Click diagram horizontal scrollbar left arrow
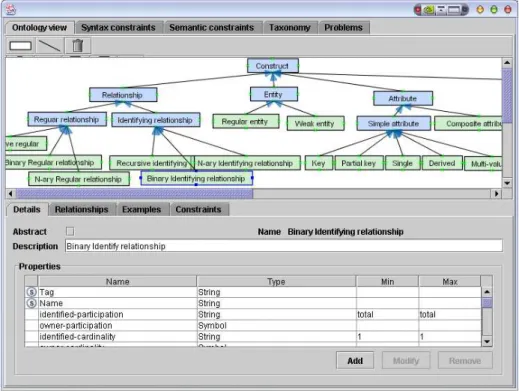519x391 pixels. [11, 193]
